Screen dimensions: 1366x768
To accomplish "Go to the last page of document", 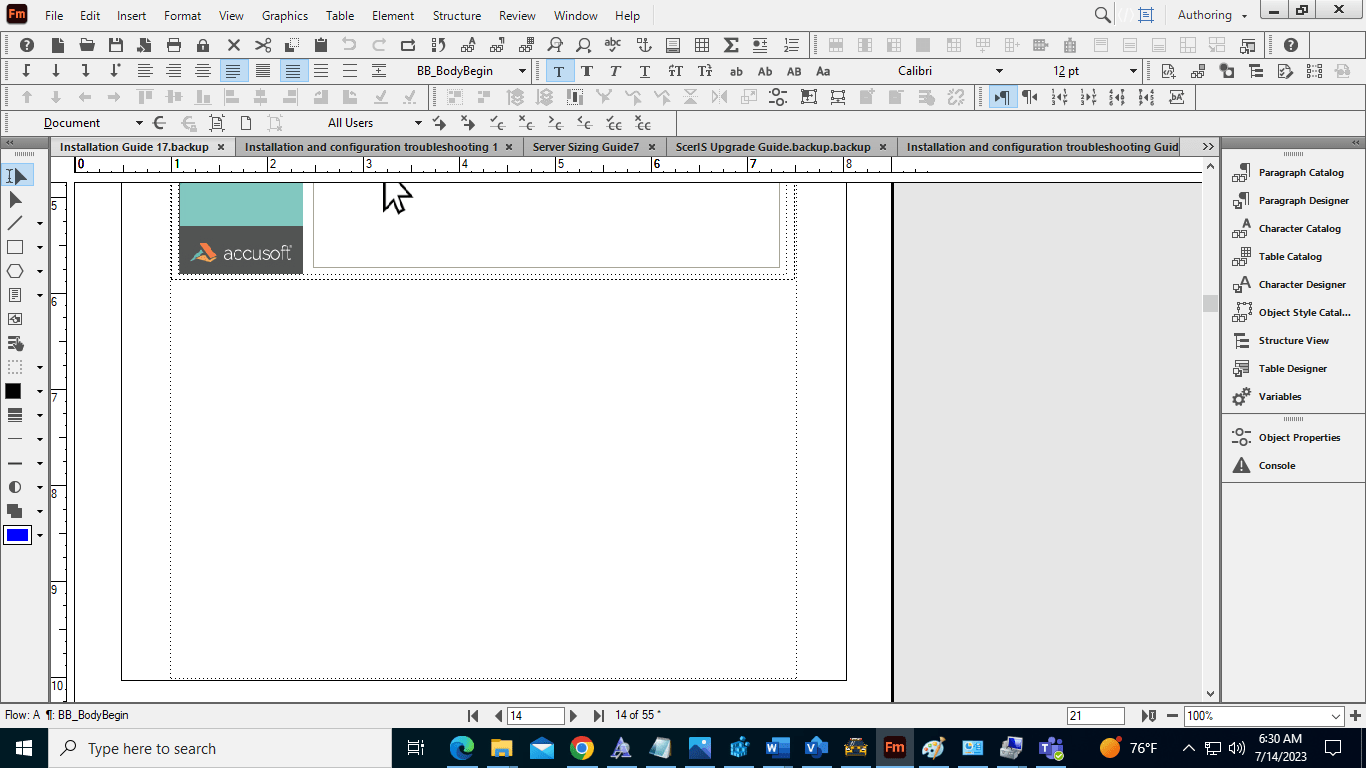I will coord(597,715).
